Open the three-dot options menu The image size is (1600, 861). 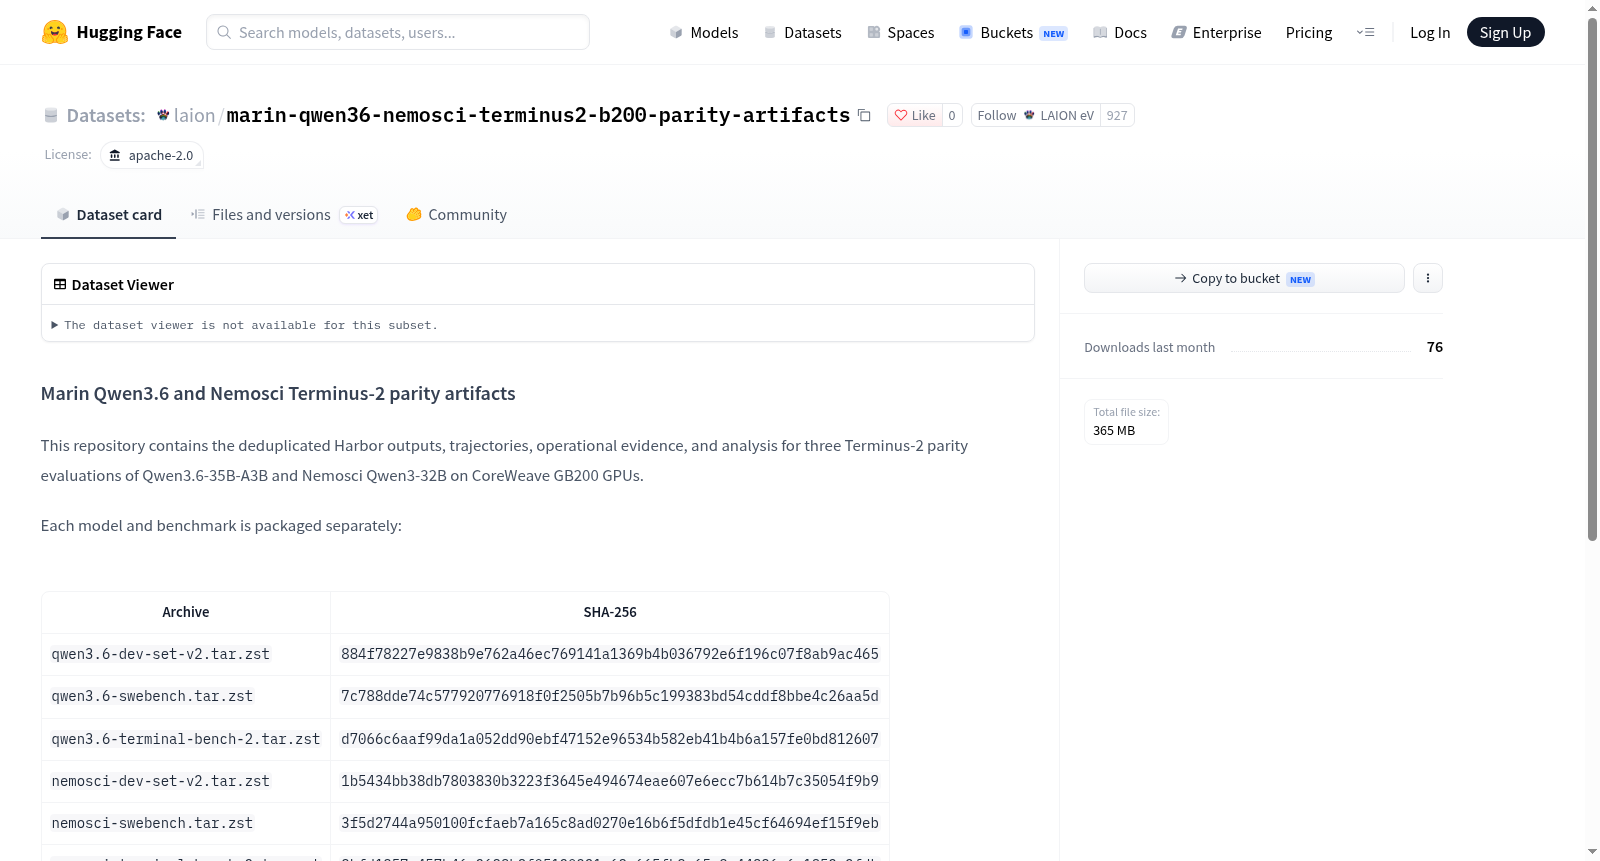click(1428, 278)
